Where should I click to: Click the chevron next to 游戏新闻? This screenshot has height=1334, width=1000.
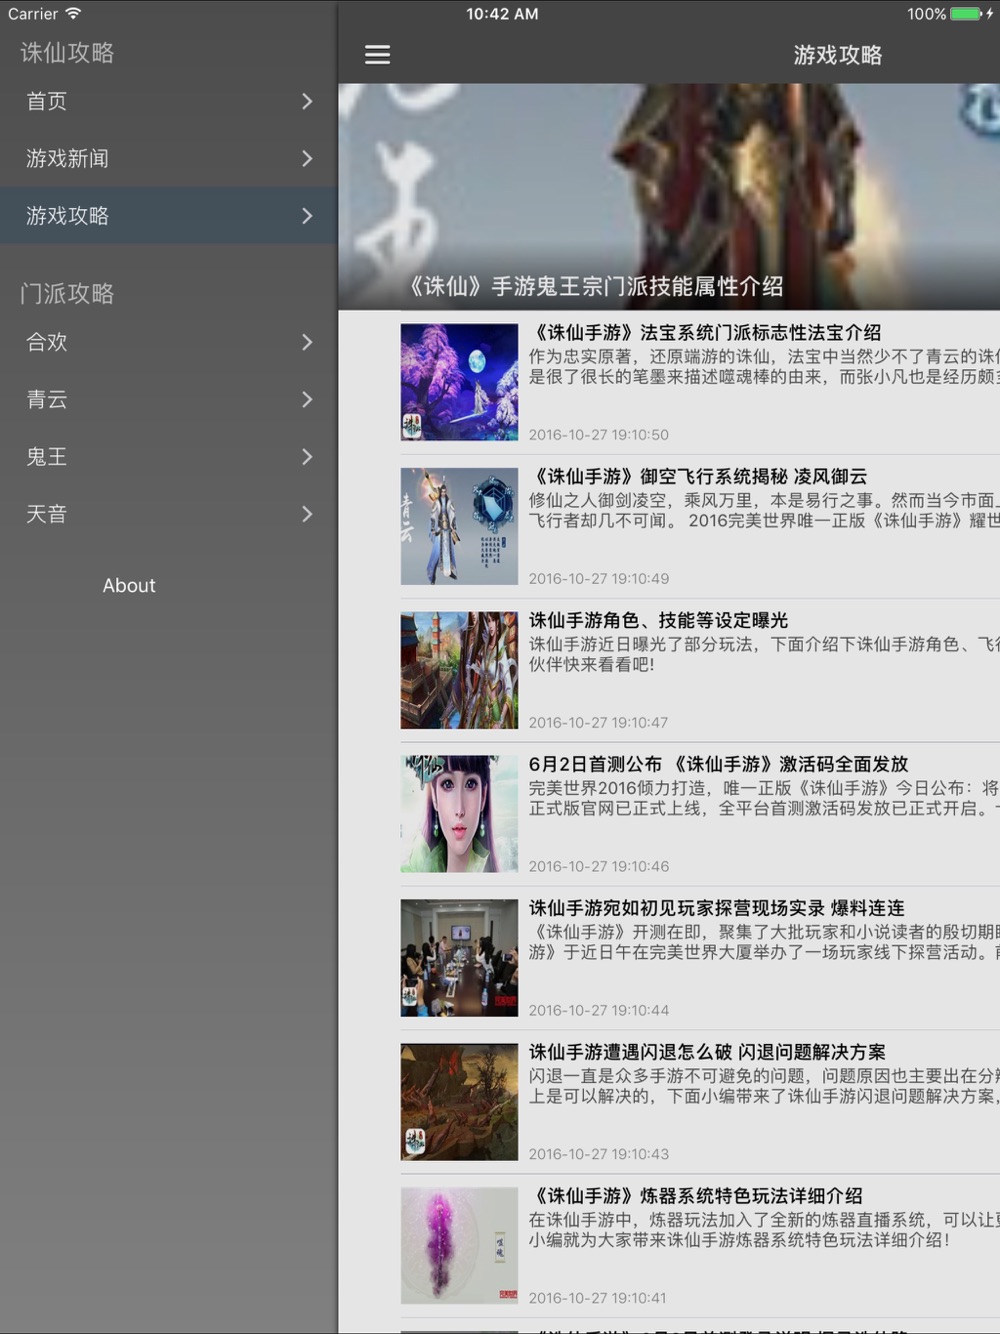point(307,158)
